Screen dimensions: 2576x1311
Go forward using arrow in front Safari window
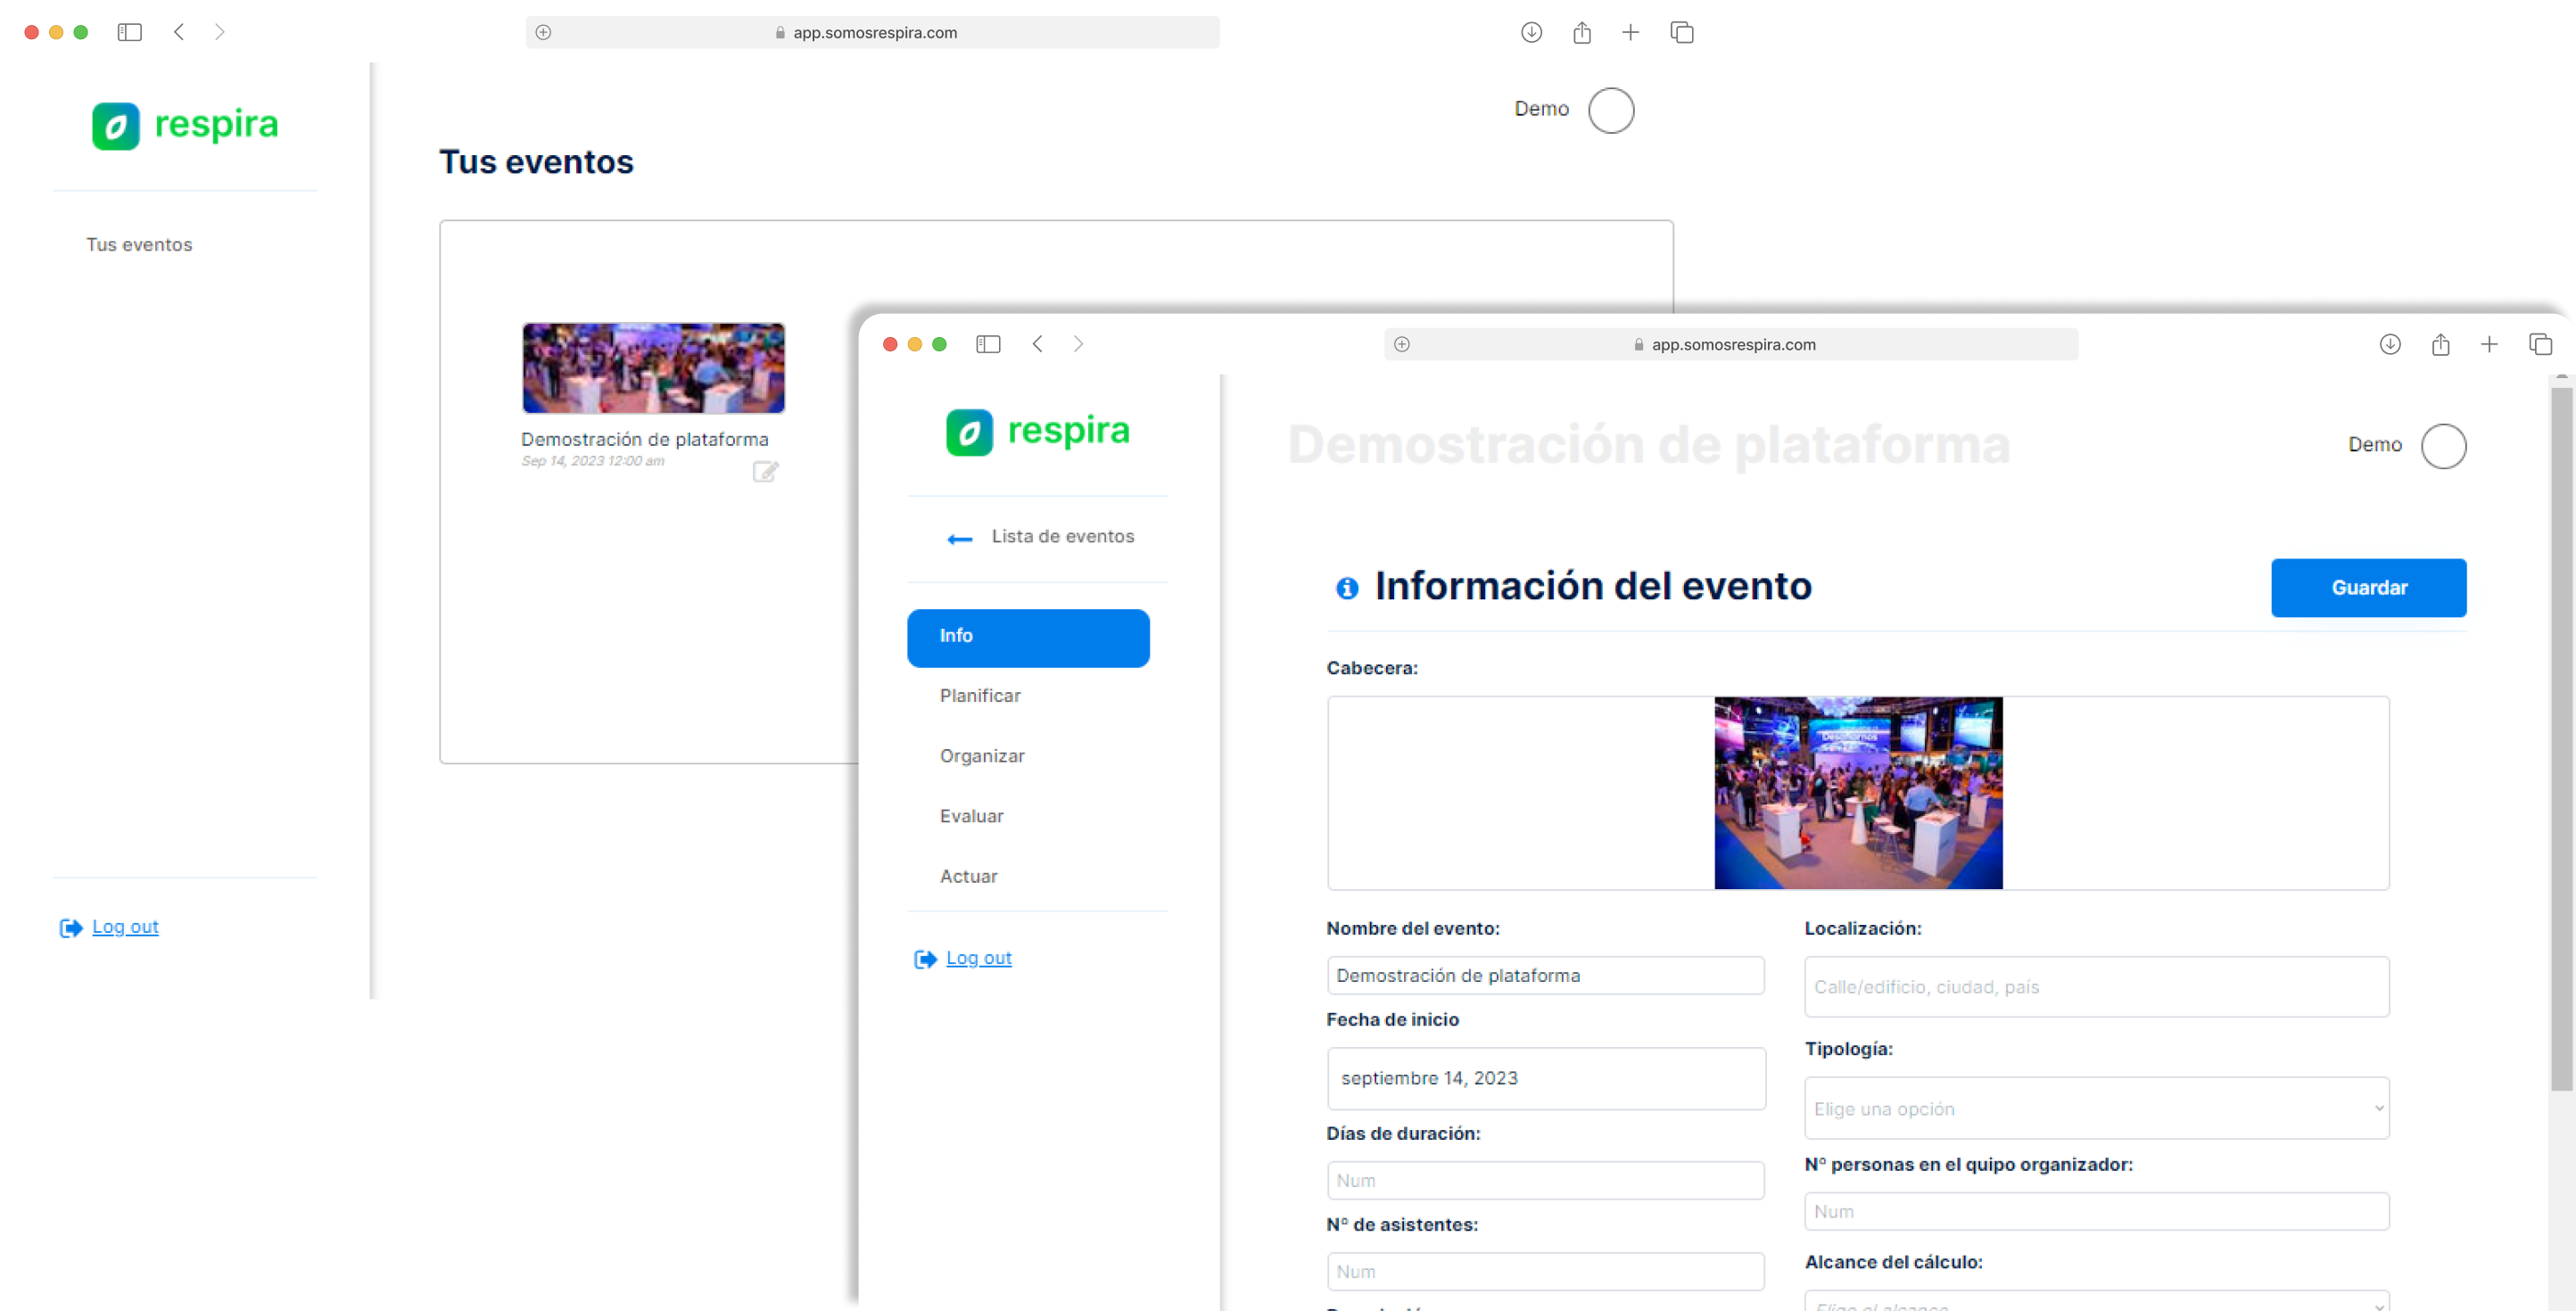pos(1078,344)
